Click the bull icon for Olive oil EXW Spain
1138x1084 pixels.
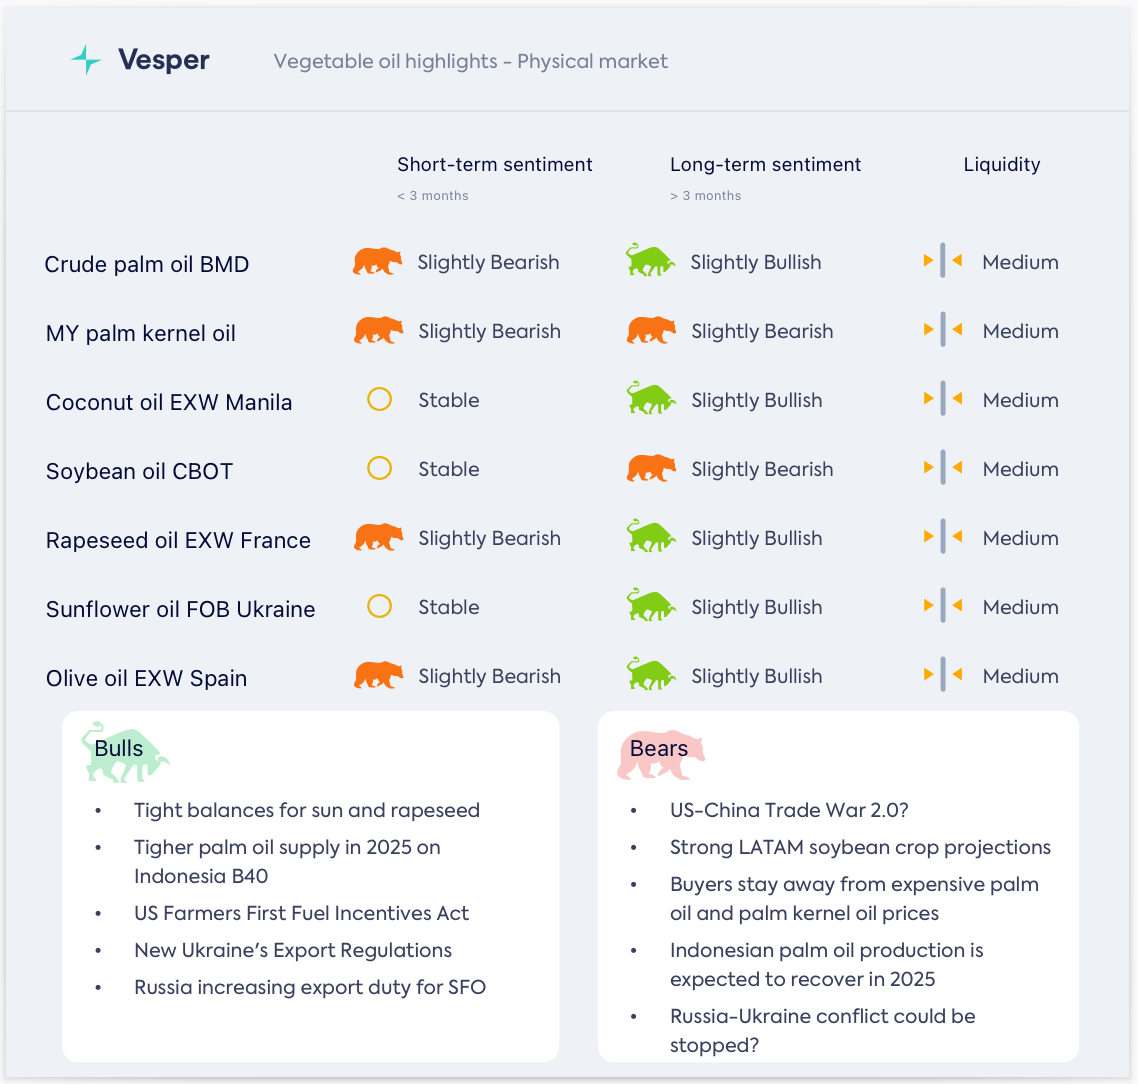[x=651, y=675]
